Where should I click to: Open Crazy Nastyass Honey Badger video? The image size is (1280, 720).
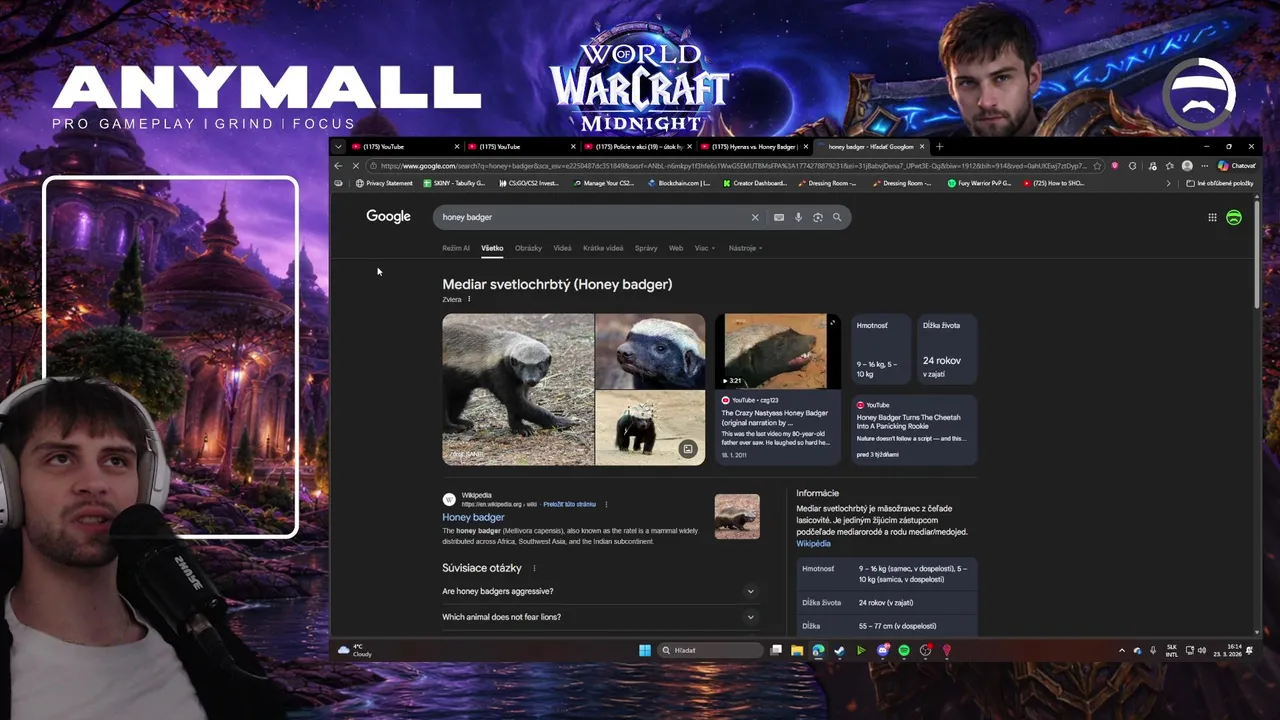click(778, 389)
